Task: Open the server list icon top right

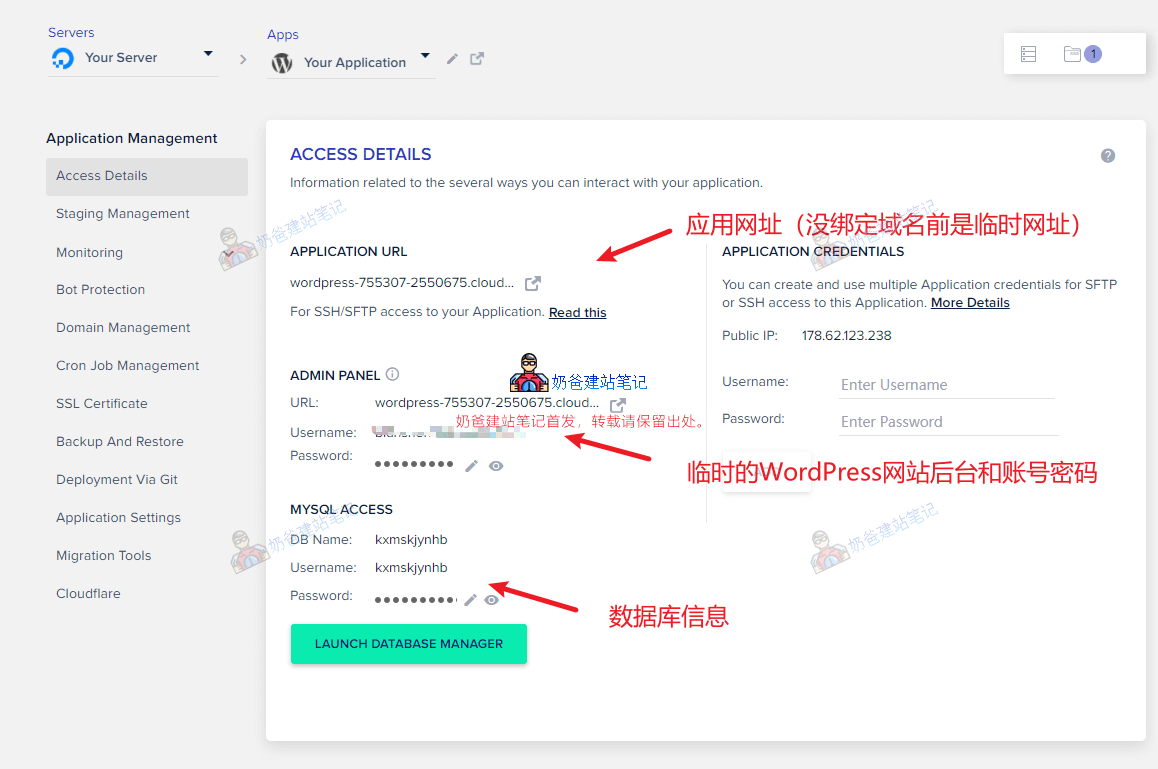Action: [x=1028, y=54]
